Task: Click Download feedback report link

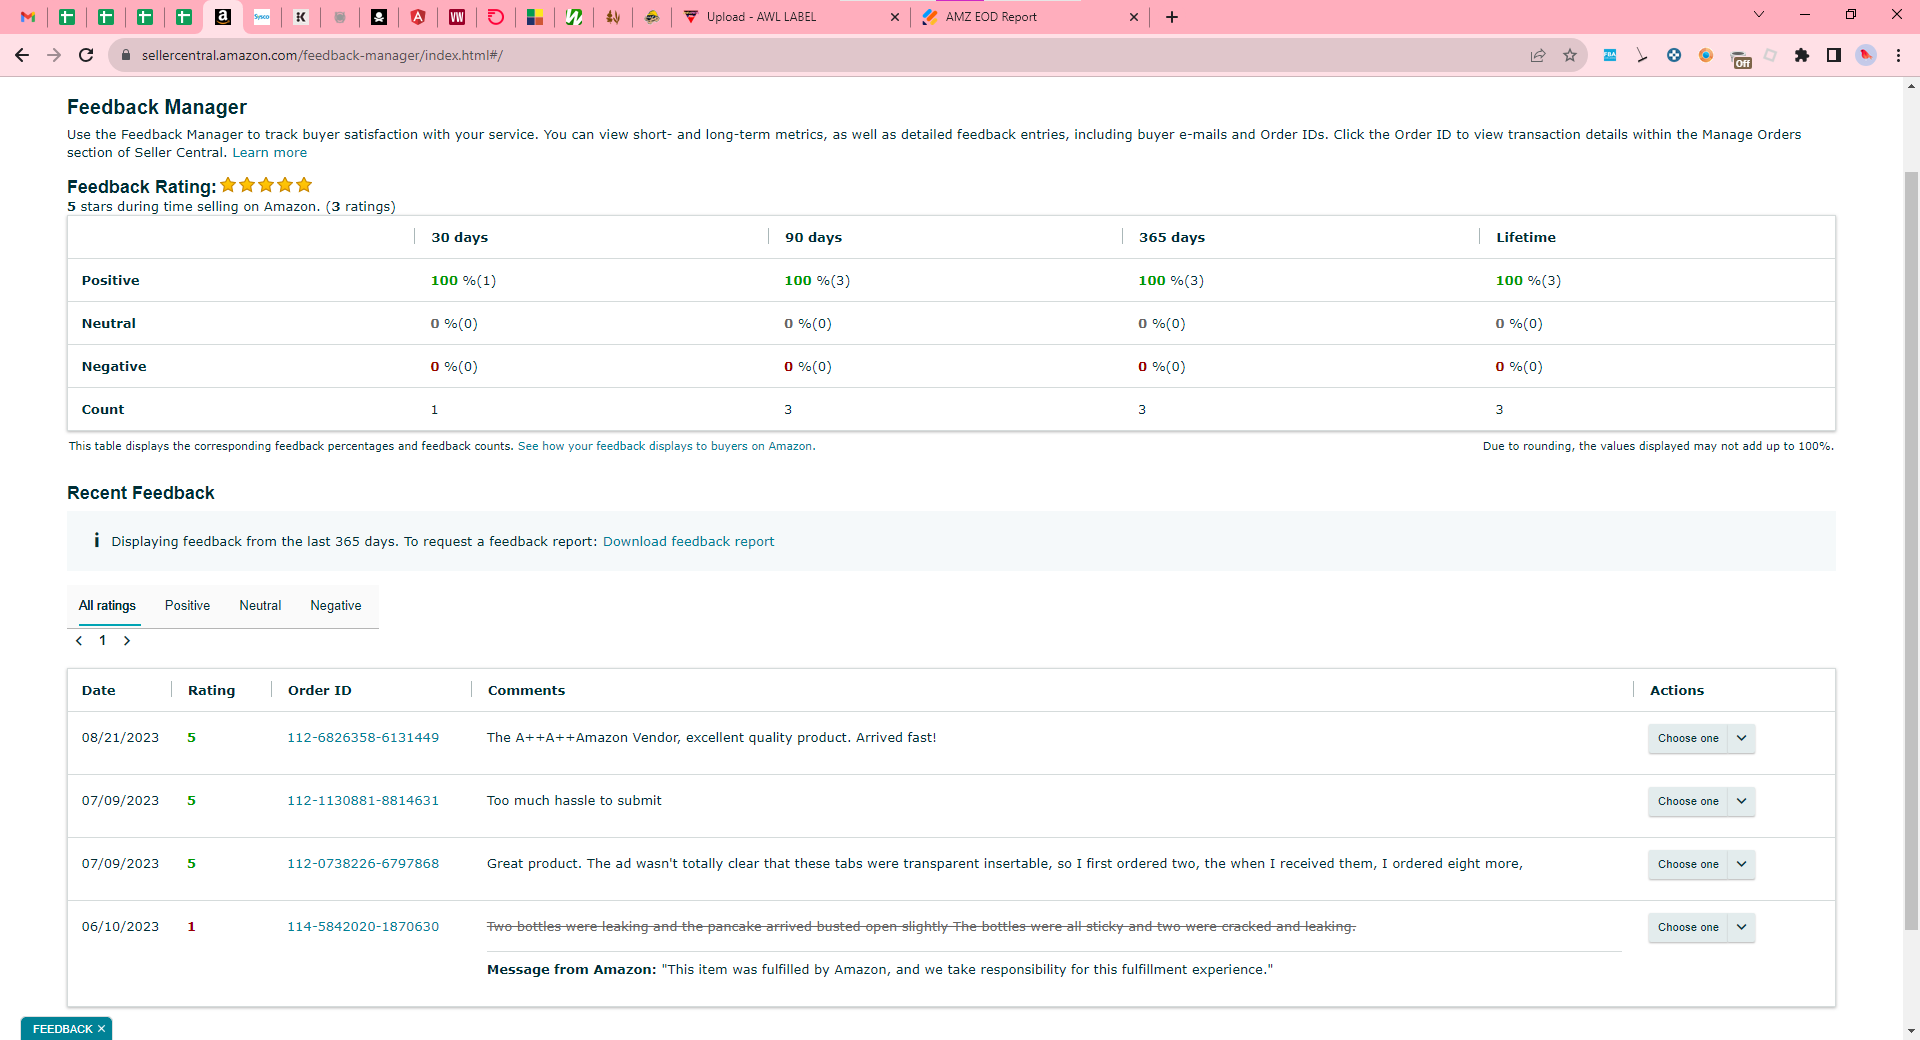Action: coord(688,542)
